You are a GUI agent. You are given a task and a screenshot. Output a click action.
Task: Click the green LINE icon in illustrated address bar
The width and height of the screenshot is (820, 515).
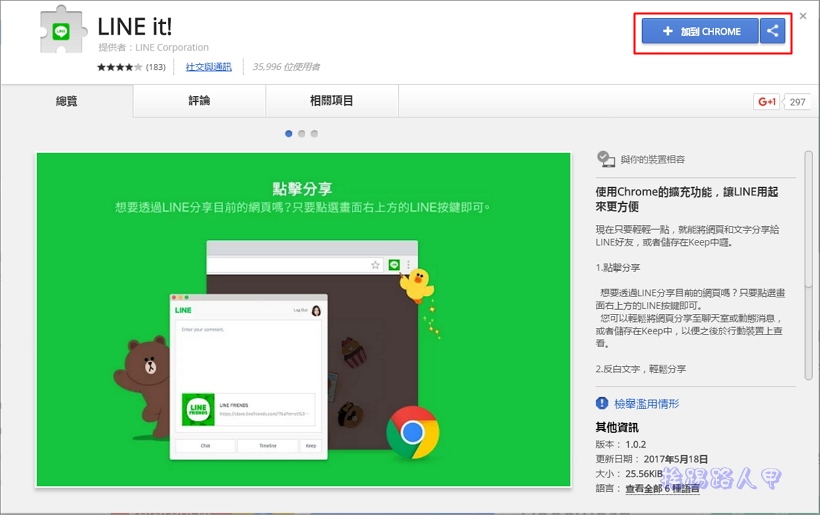(394, 265)
